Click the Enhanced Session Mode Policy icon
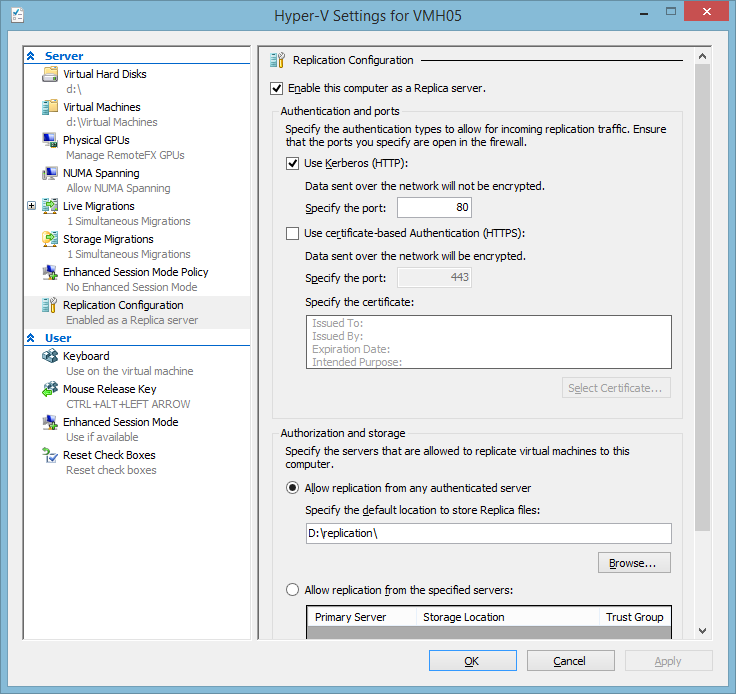 [50, 273]
